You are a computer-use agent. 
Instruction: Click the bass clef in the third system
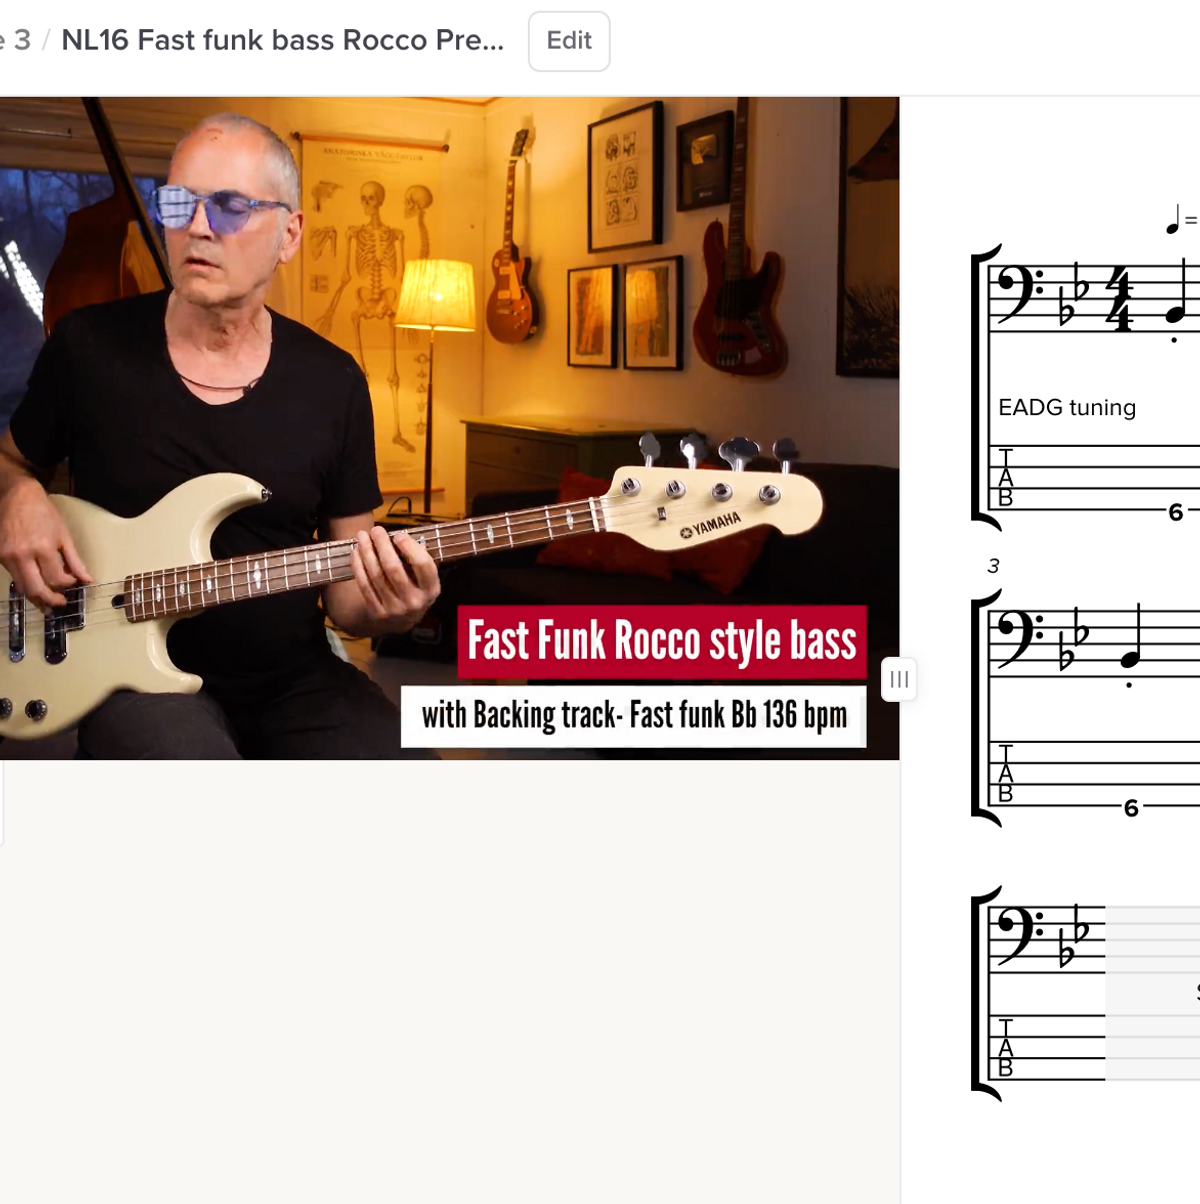click(1018, 935)
